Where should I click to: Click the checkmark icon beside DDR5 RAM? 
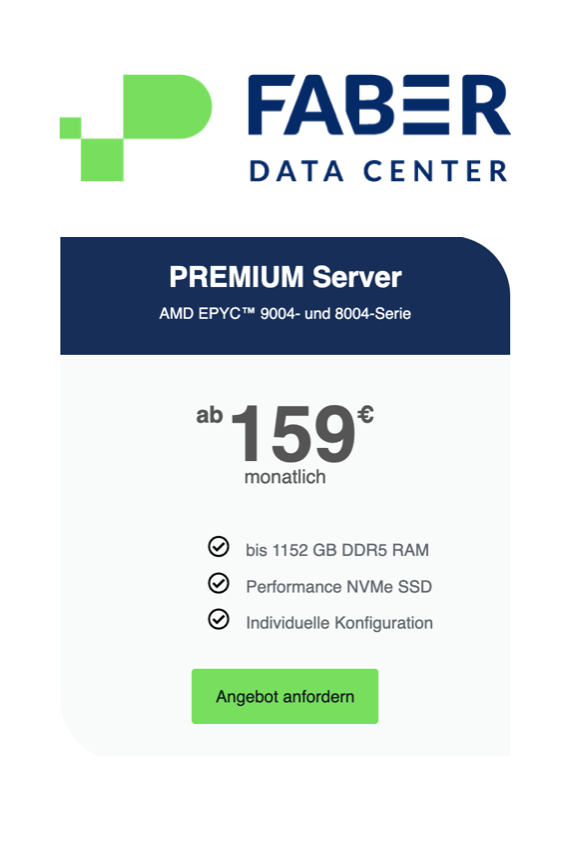coord(219,546)
